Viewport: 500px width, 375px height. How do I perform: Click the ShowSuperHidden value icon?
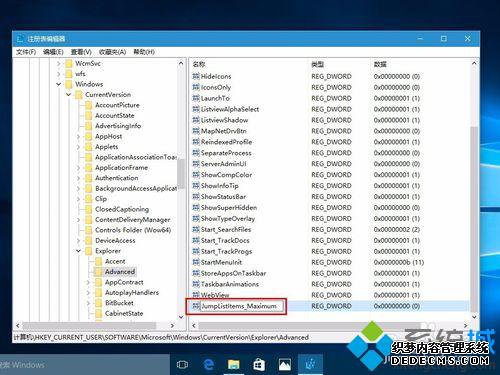[x=196, y=208]
